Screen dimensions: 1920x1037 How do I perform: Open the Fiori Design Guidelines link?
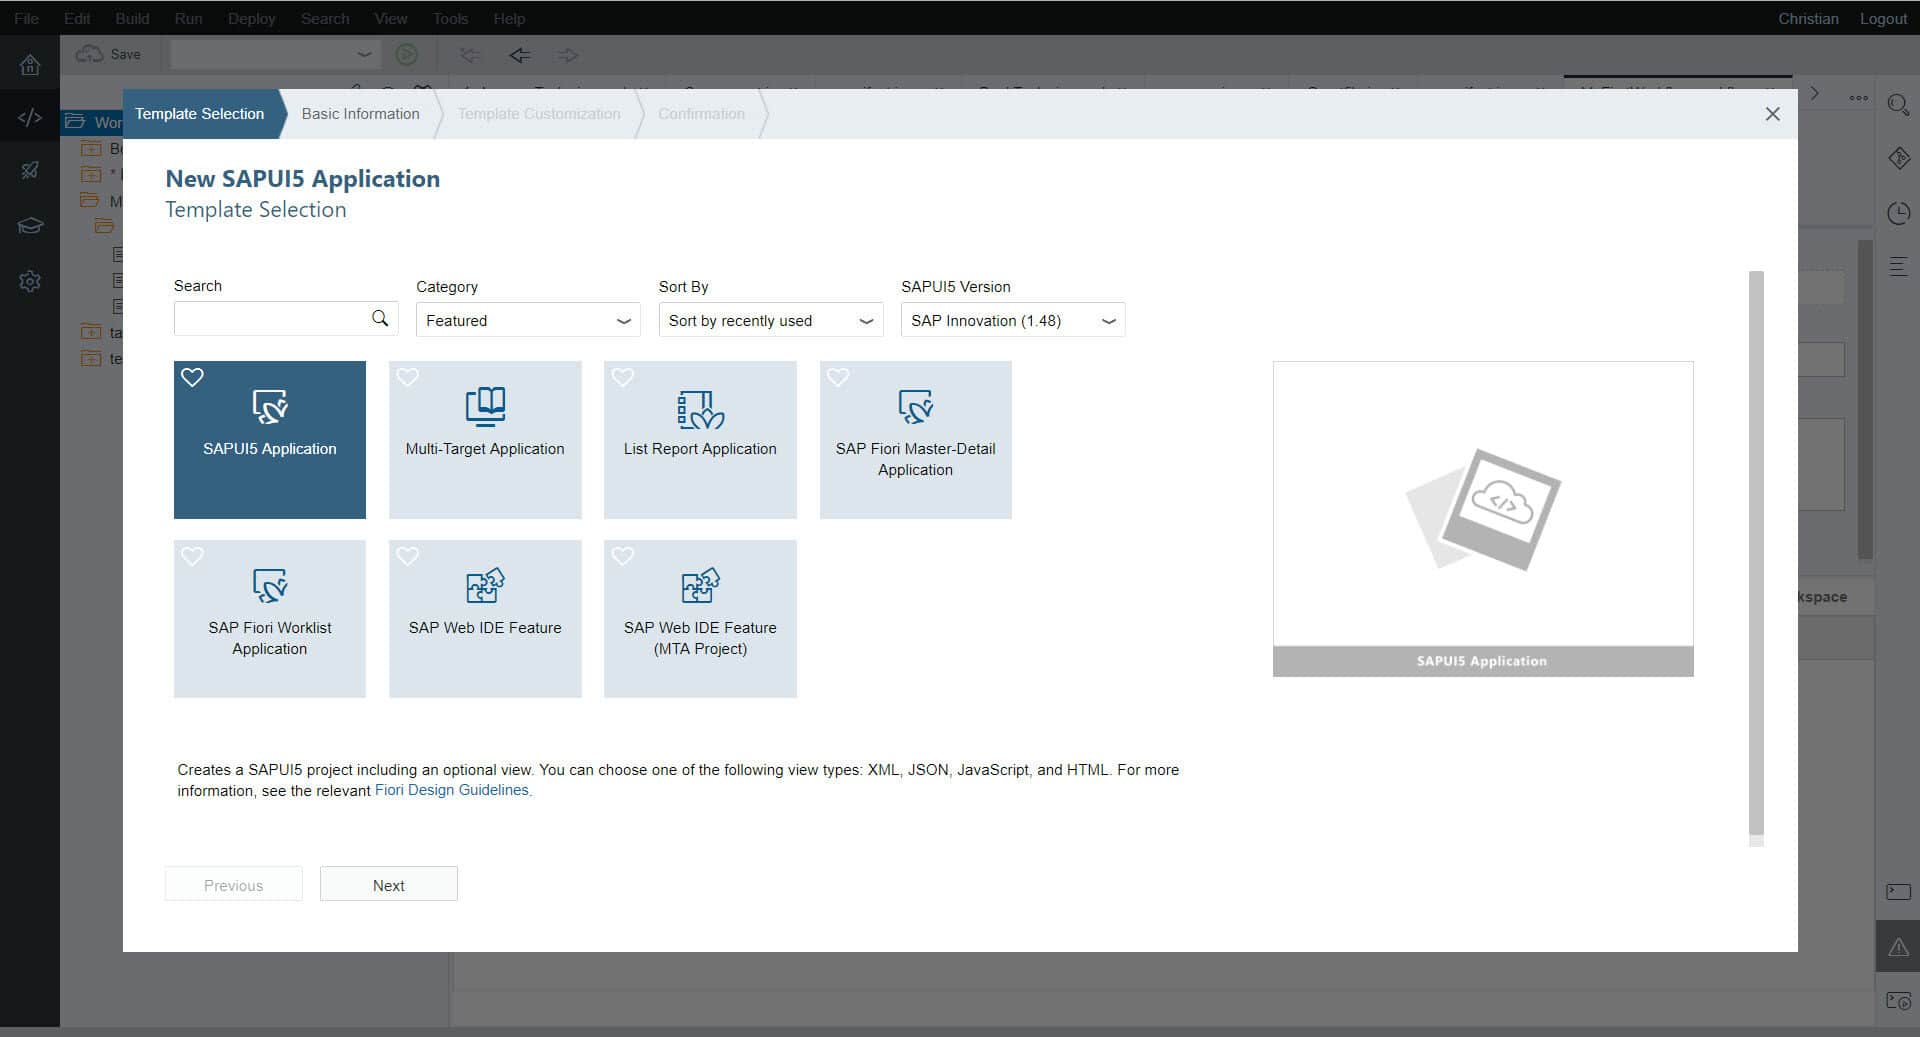[x=451, y=790]
